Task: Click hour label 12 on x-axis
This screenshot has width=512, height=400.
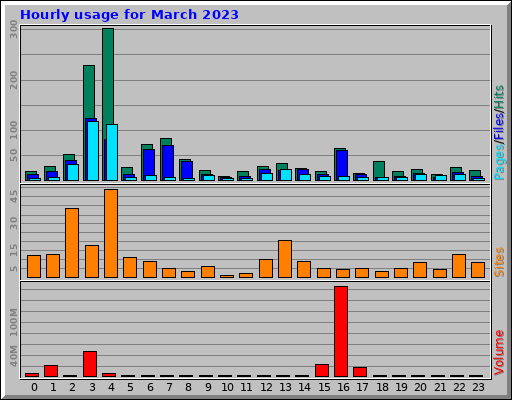Action: tap(266, 387)
